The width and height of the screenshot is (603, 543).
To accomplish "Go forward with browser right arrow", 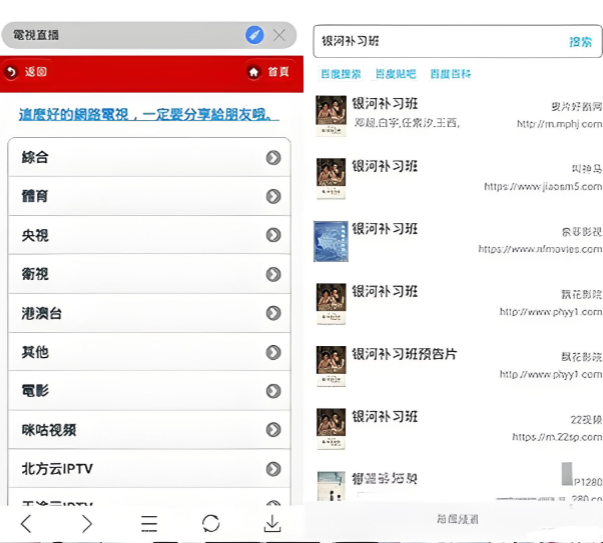I will (87, 524).
